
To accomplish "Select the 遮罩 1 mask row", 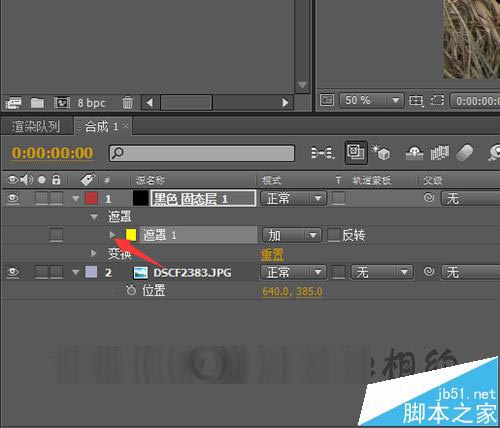I will point(199,235).
